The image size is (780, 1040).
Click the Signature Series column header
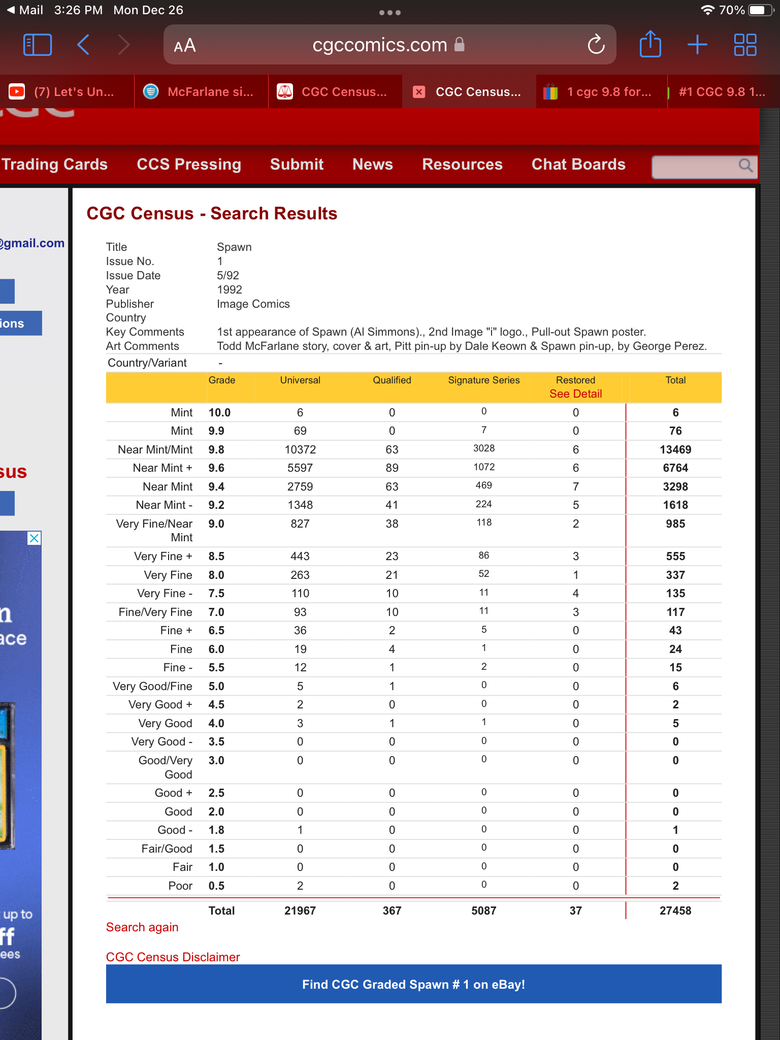pyautogui.click(x=484, y=380)
